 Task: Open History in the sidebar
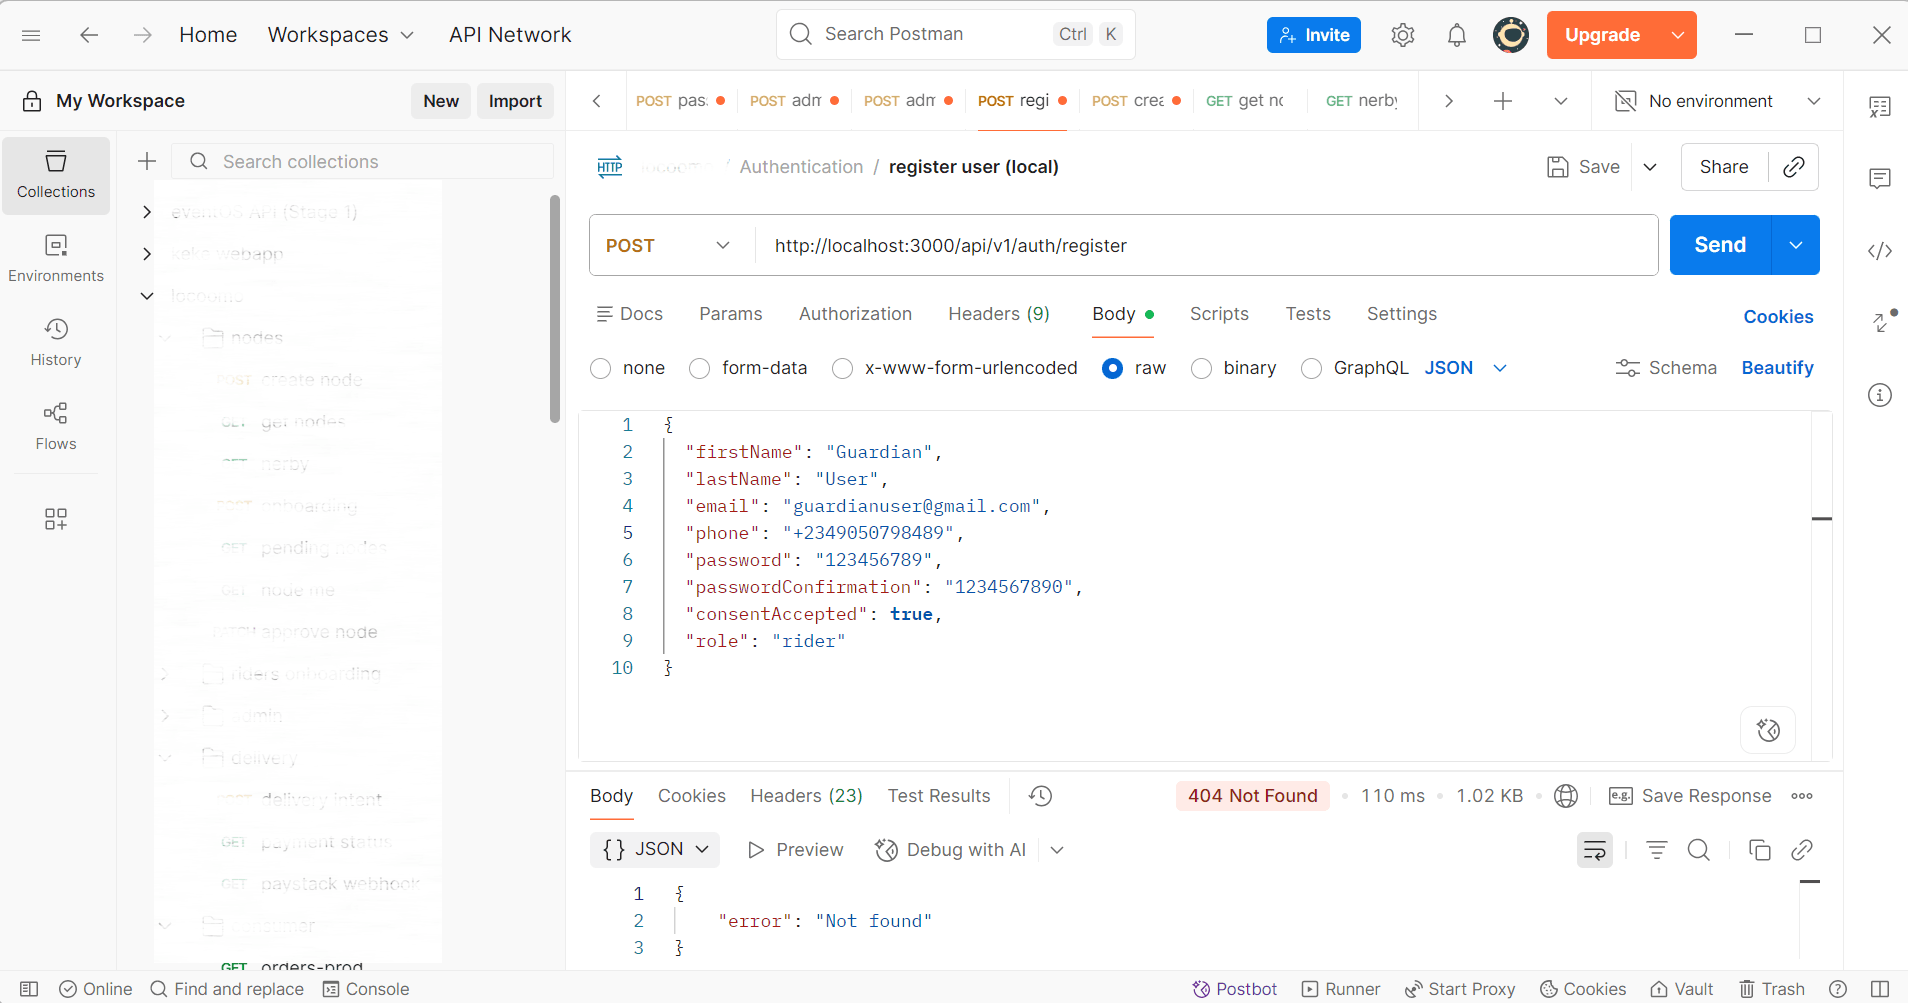click(x=56, y=343)
